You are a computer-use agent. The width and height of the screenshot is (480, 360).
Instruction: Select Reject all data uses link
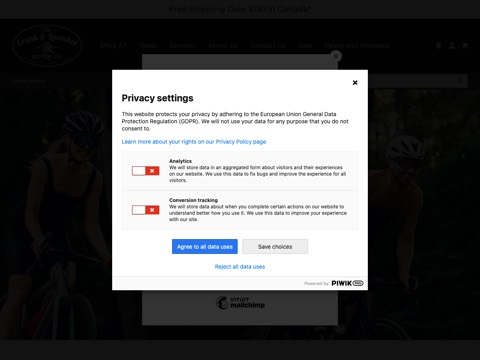240,267
